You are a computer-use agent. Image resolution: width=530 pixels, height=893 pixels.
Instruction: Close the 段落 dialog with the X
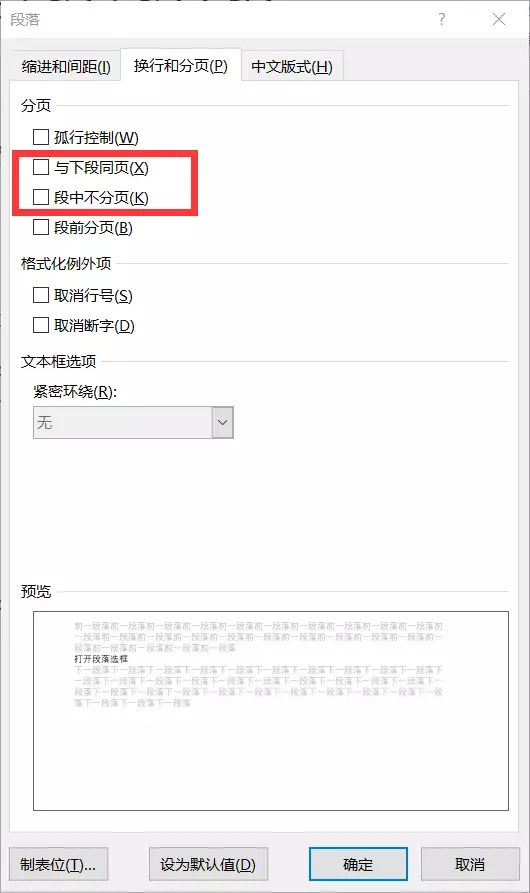pos(499,19)
